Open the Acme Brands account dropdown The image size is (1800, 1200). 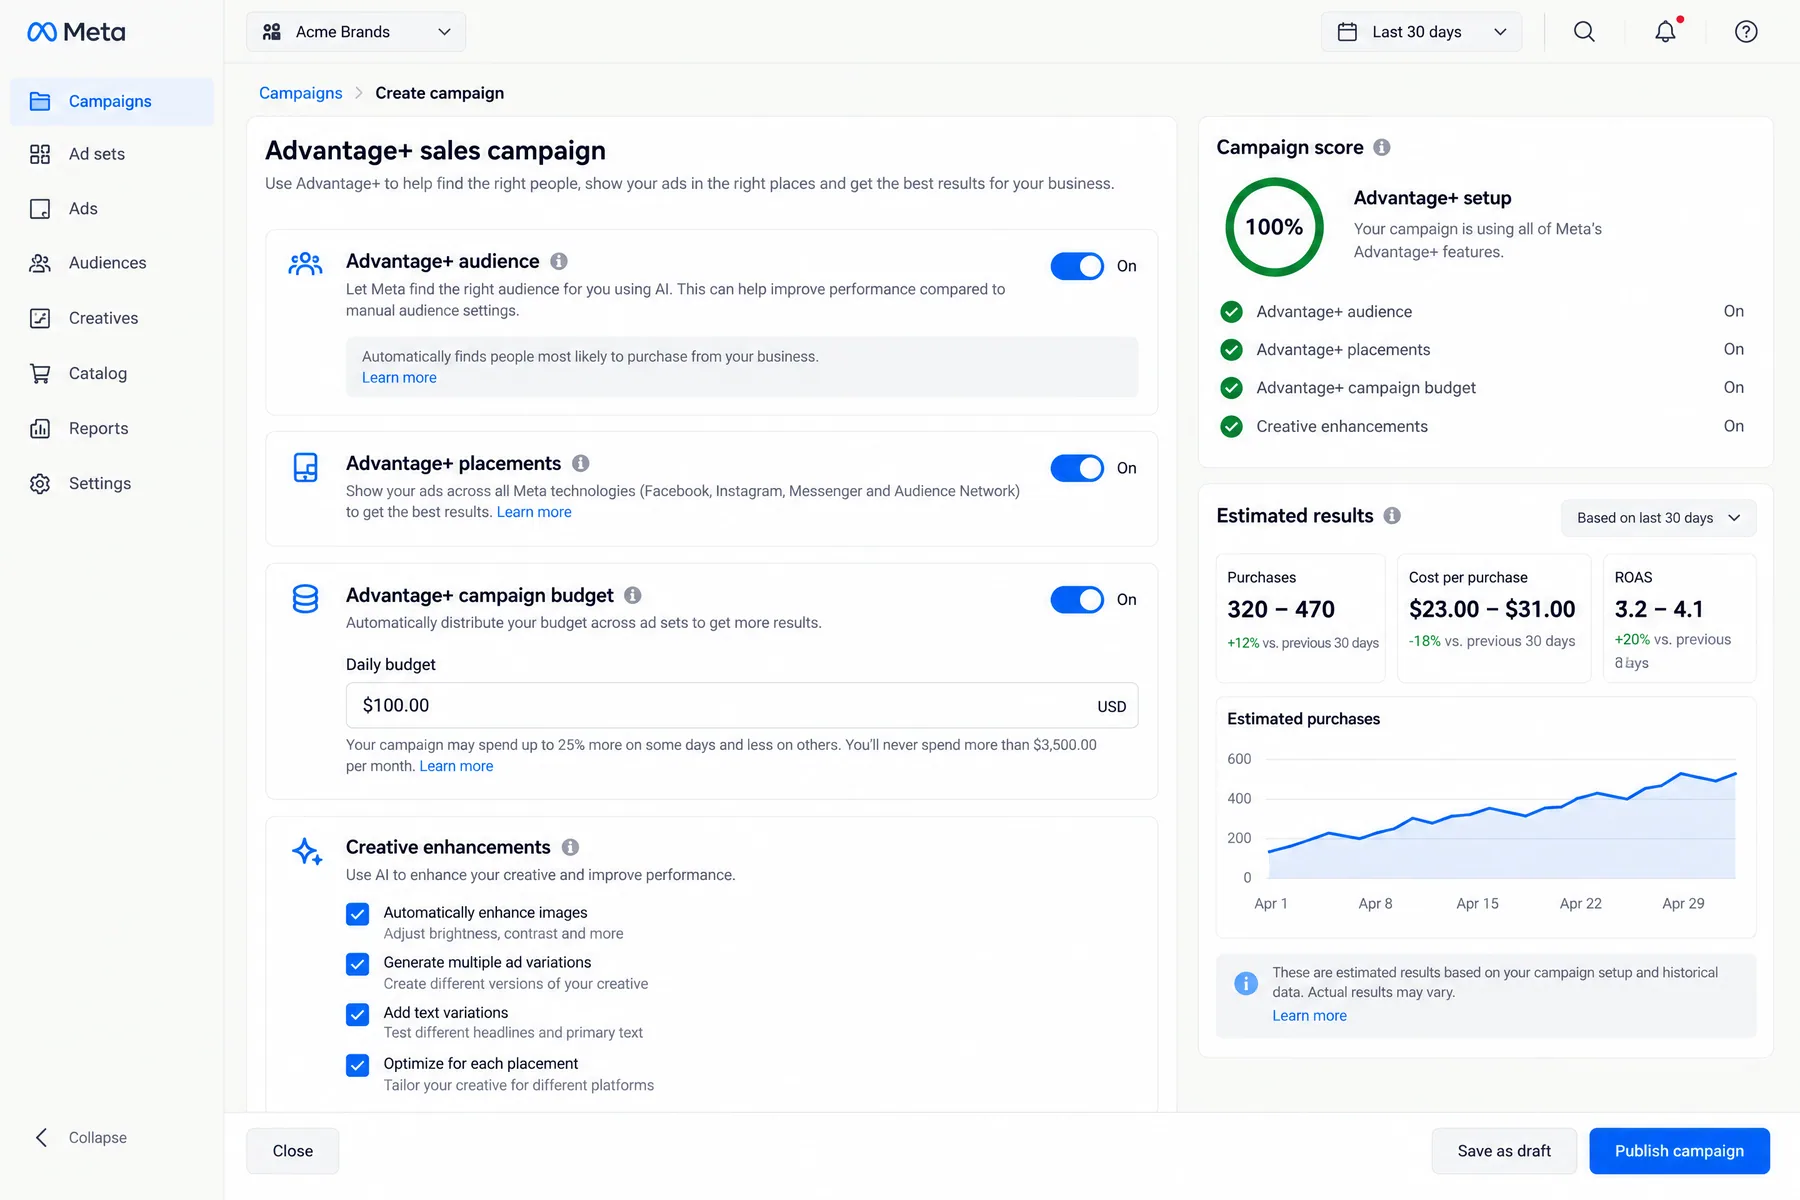356,32
